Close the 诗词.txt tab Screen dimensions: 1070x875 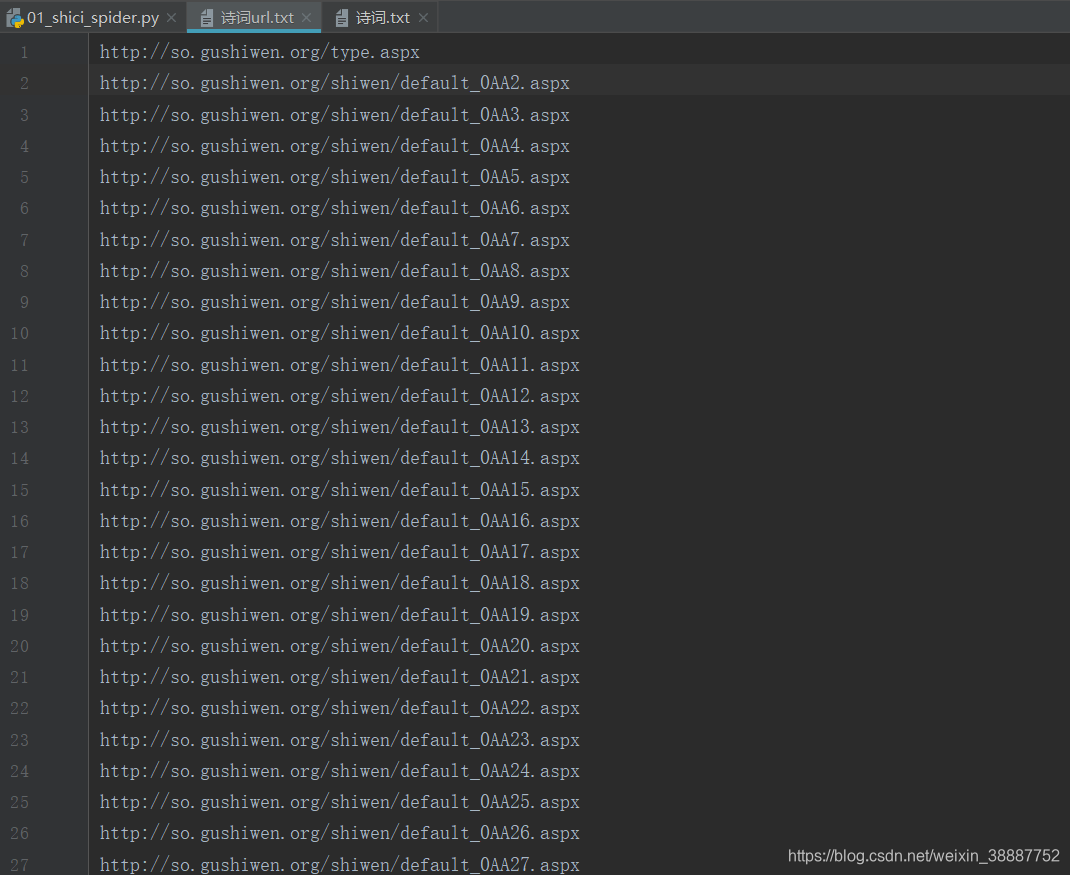423,18
